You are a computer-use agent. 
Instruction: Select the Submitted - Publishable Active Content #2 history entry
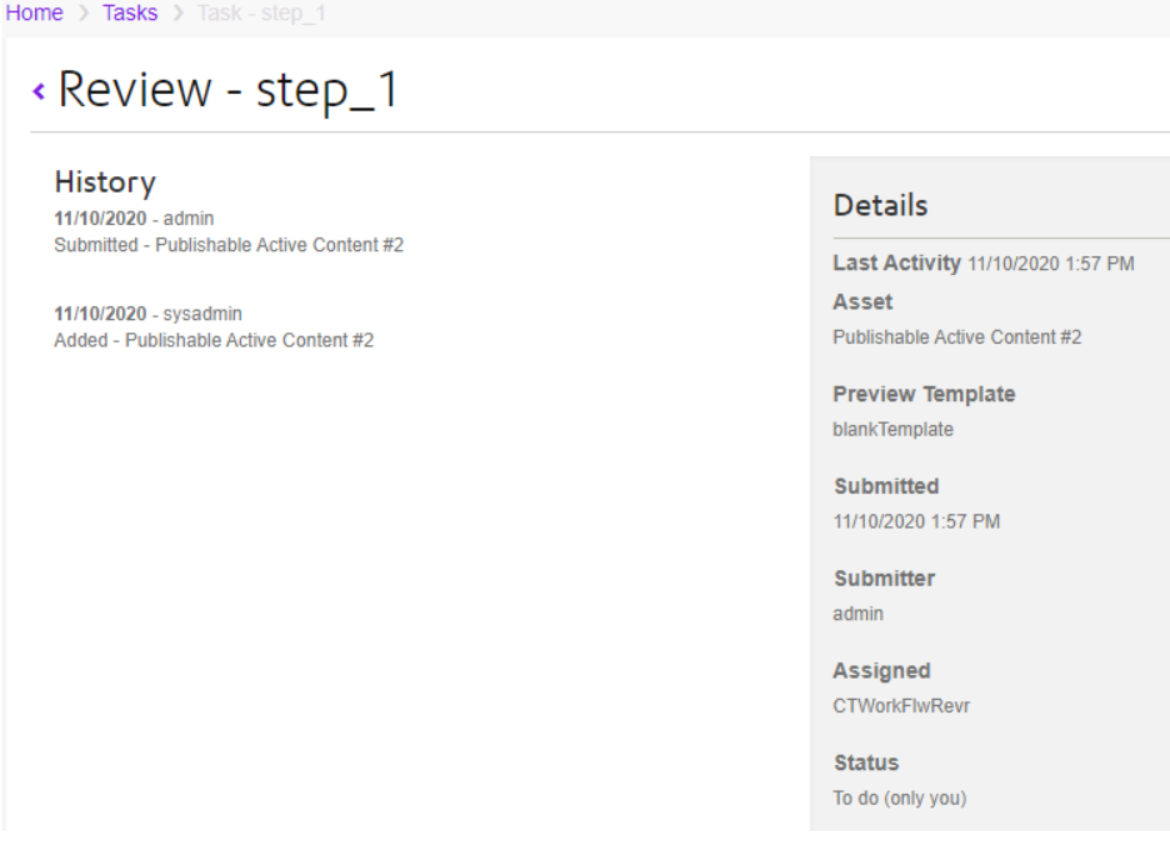228,245
